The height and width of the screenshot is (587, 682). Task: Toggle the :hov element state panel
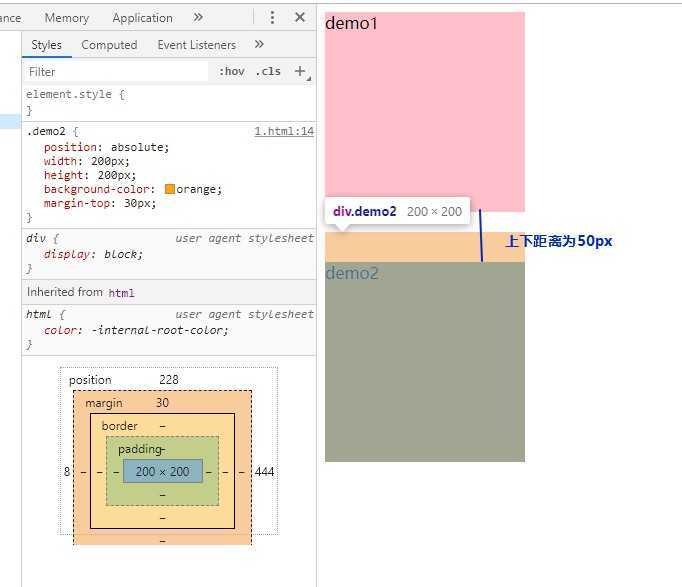(x=232, y=71)
